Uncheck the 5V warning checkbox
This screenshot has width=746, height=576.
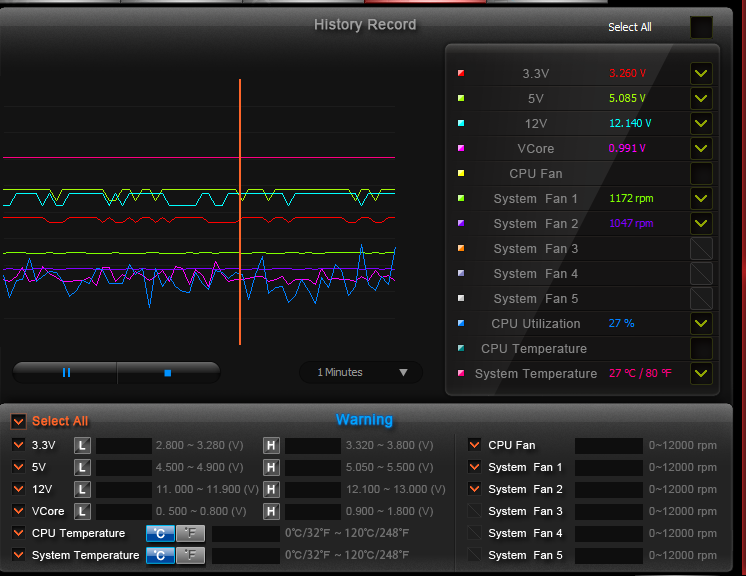pyautogui.click(x=19, y=467)
